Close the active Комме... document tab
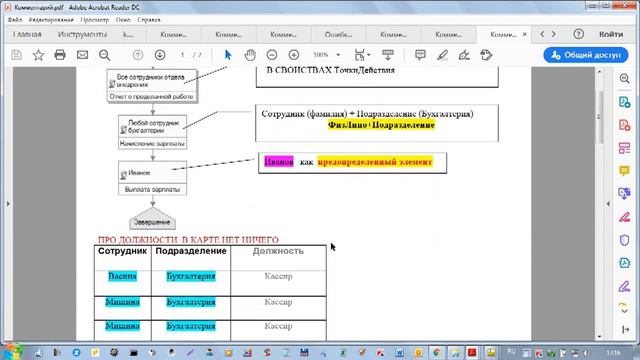 coord(524,34)
